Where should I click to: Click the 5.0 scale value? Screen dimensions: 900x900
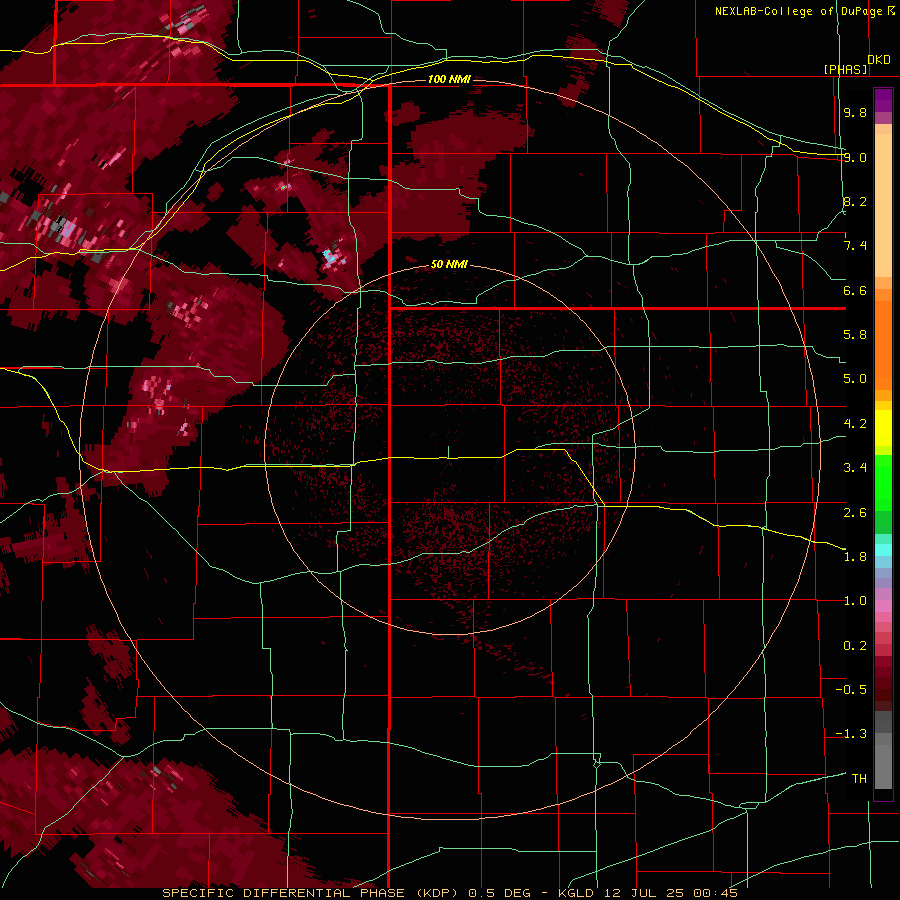coord(855,379)
